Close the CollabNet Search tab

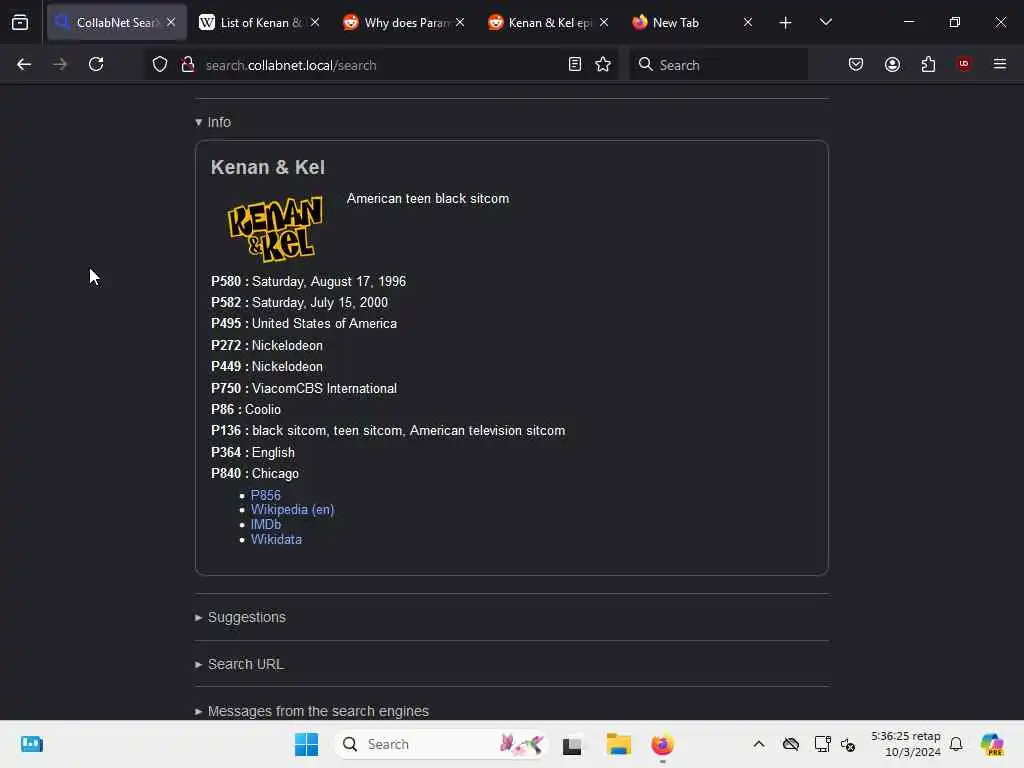(x=171, y=22)
